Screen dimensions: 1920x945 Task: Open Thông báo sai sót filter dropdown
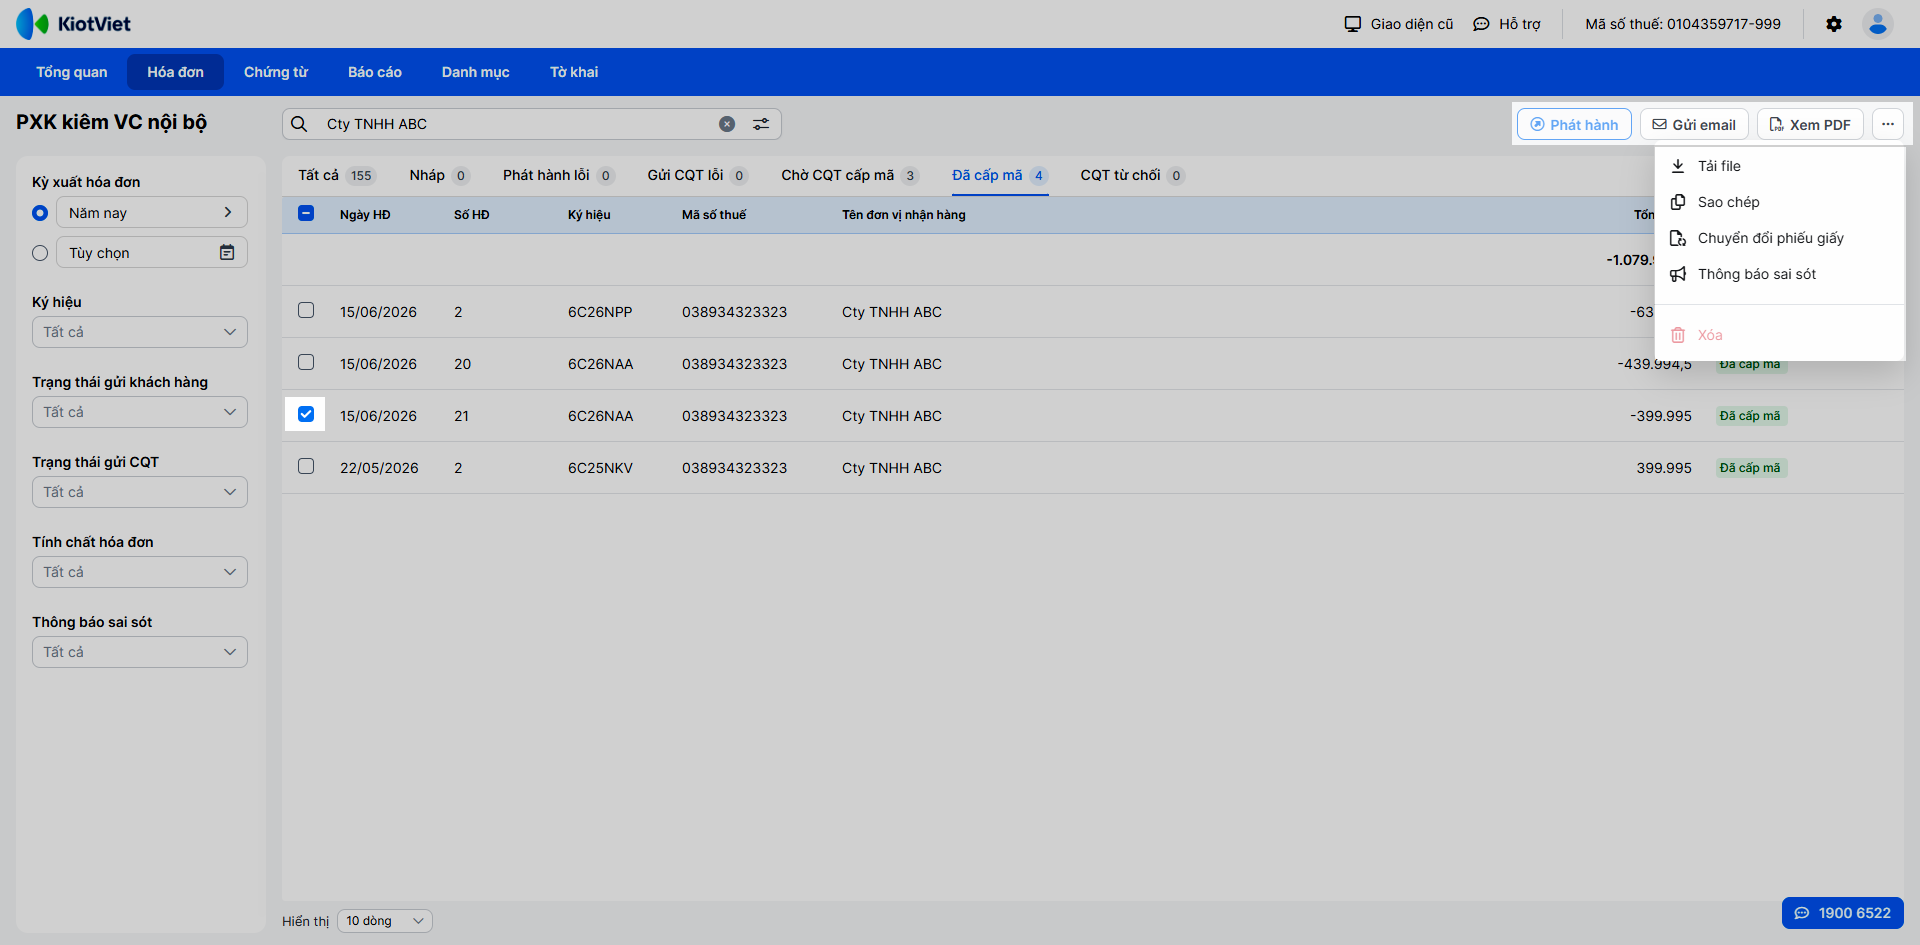click(140, 652)
